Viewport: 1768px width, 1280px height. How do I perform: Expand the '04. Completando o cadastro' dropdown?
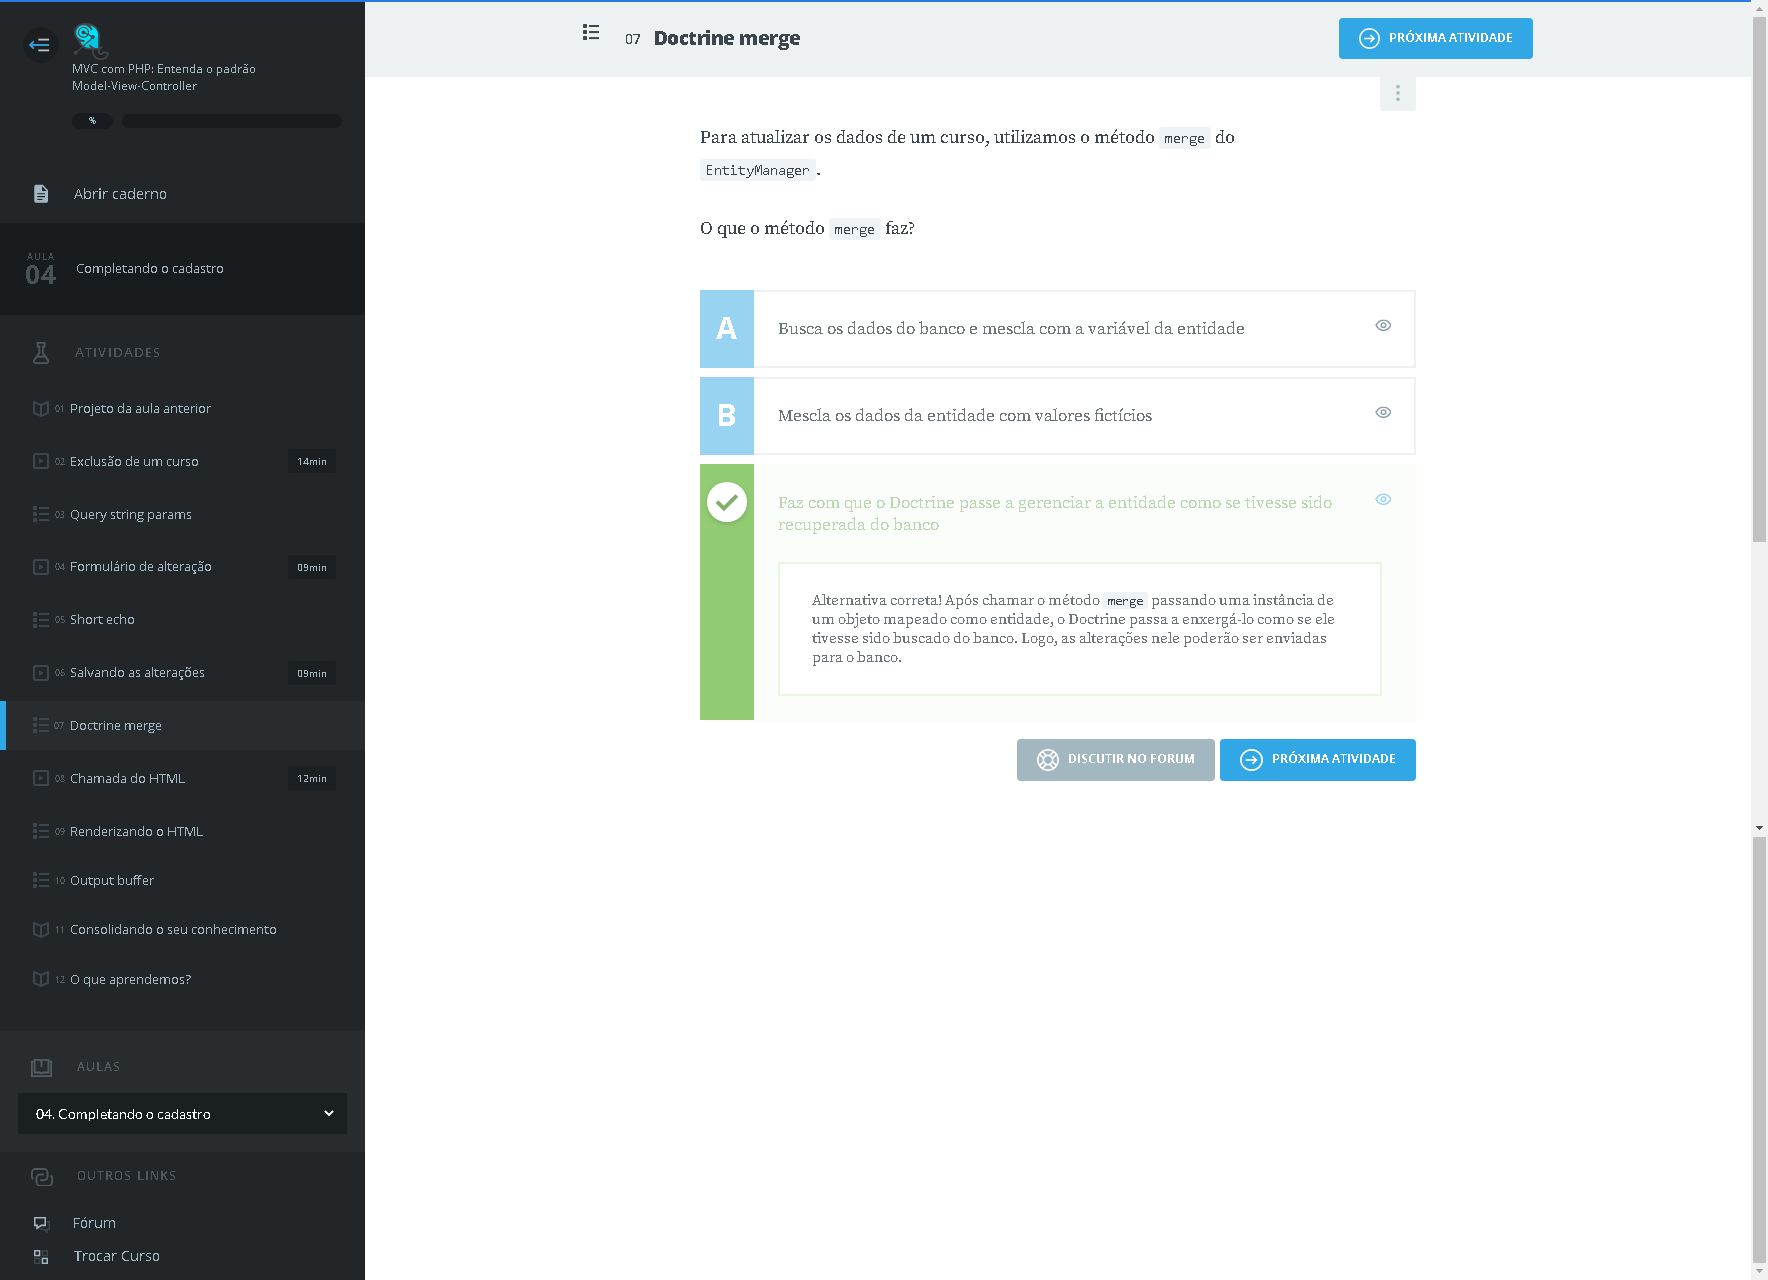(x=182, y=1114)
